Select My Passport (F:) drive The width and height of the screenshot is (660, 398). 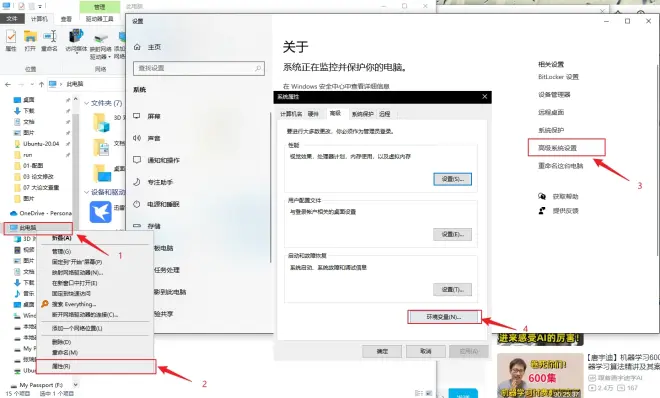click(x=41, y=385)
